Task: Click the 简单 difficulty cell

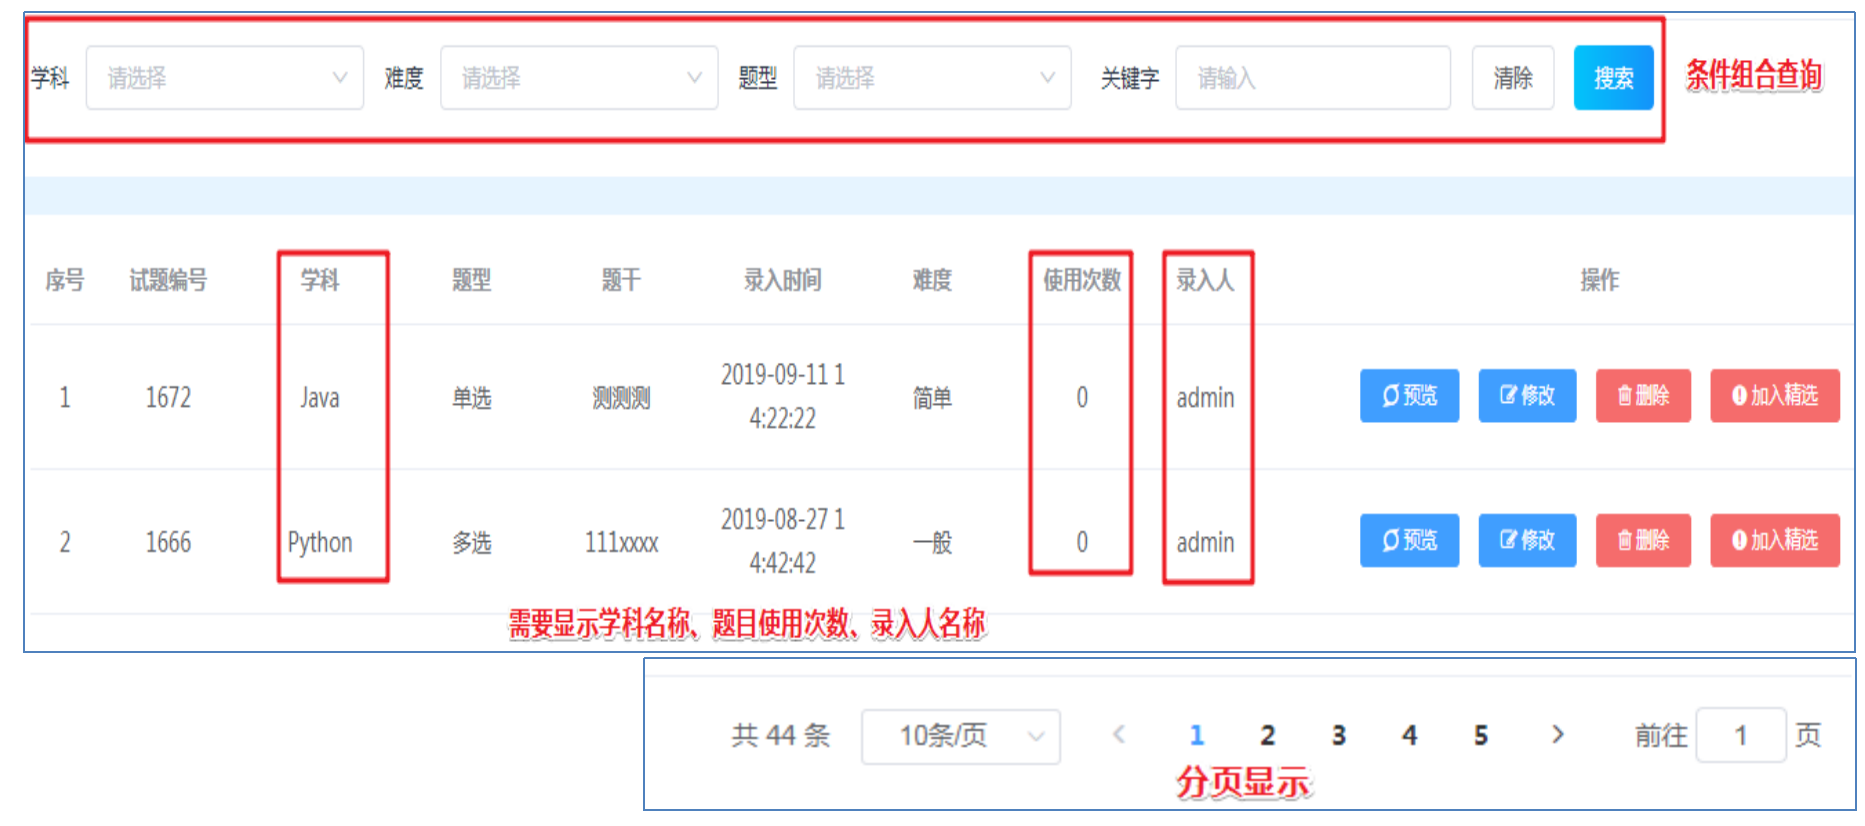Action: 932,398
